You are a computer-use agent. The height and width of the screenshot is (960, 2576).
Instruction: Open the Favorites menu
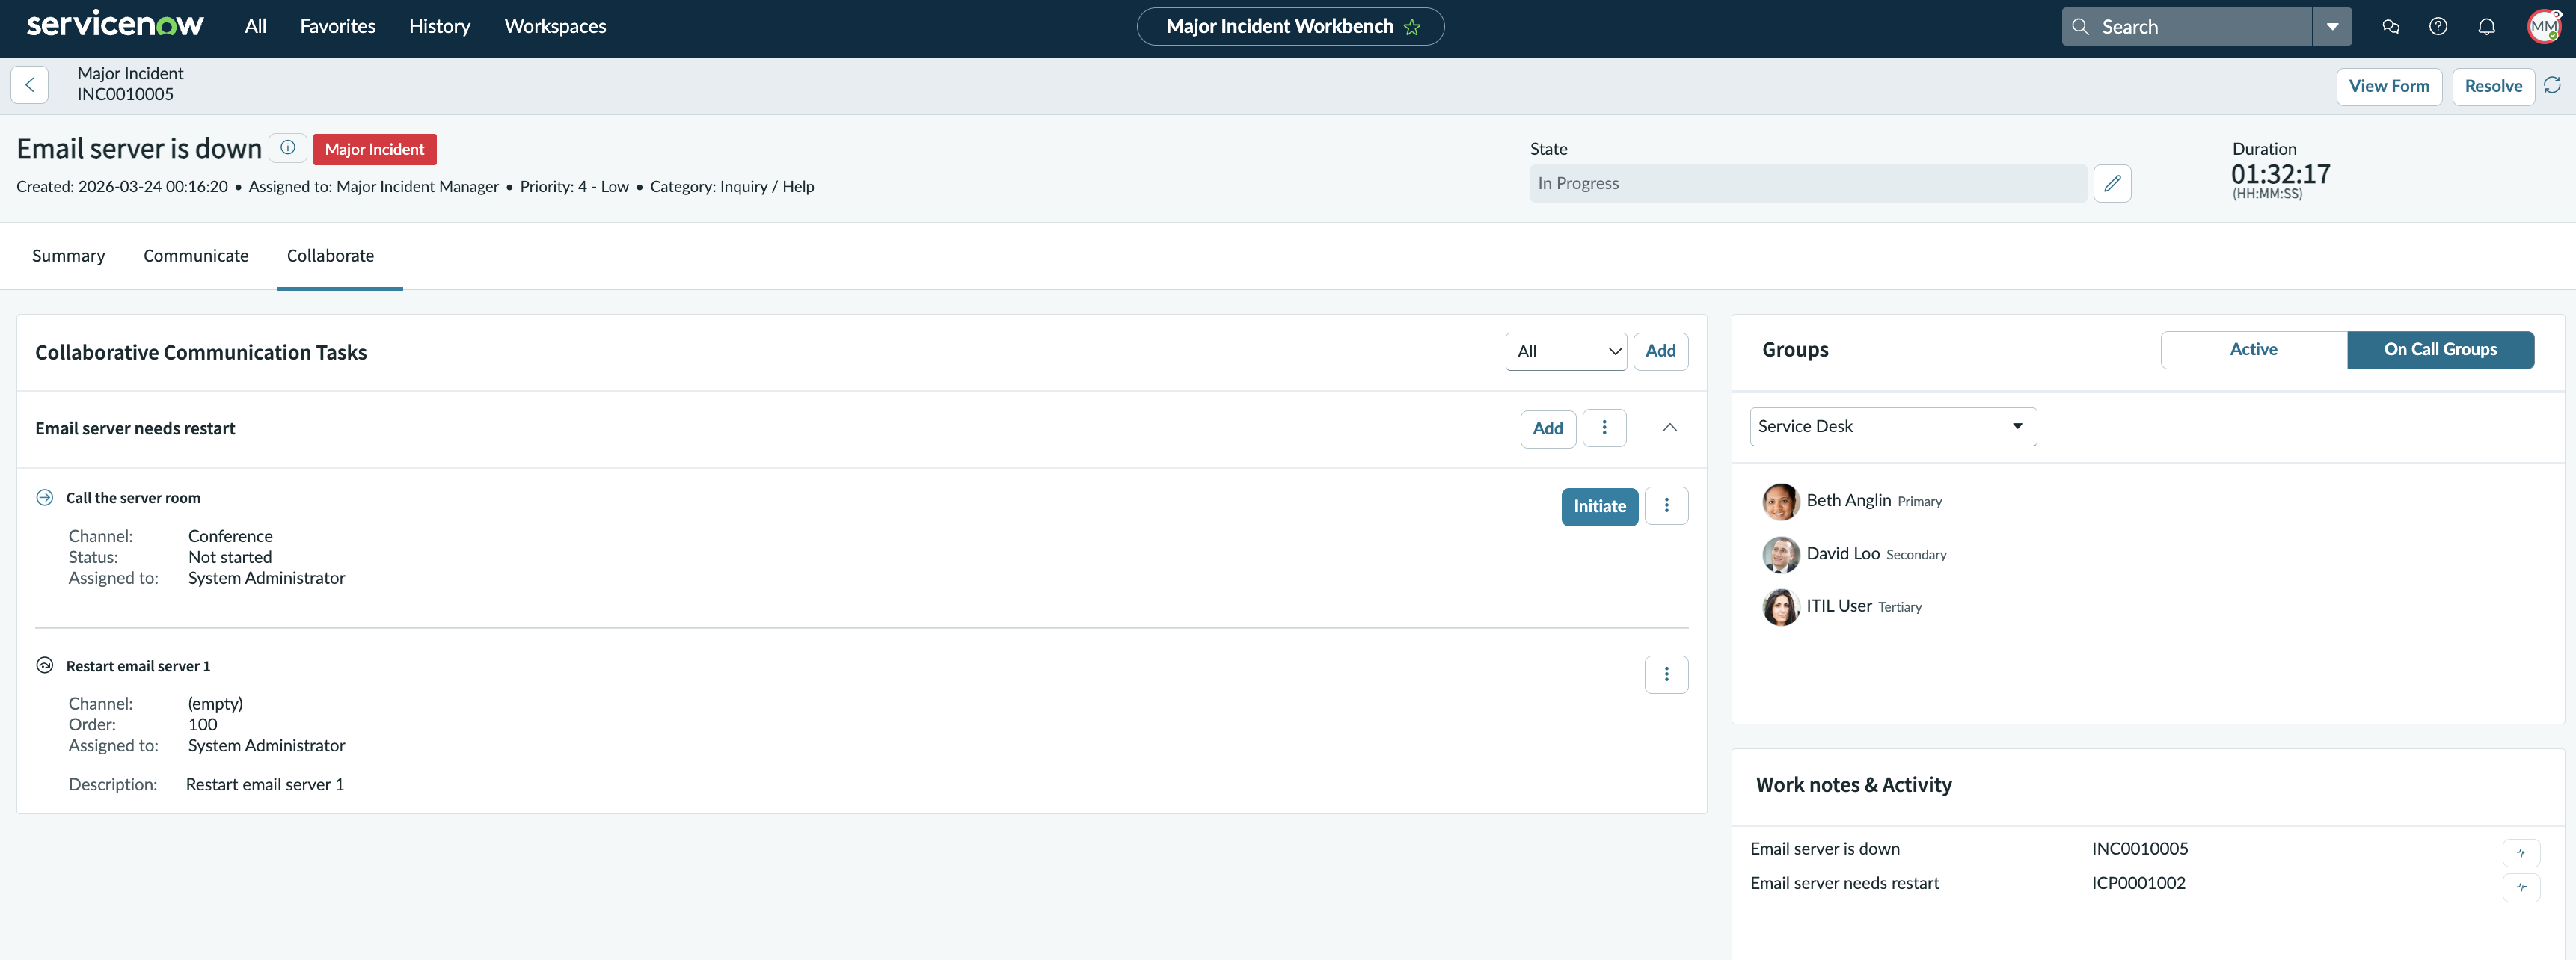tap(338, 27)
